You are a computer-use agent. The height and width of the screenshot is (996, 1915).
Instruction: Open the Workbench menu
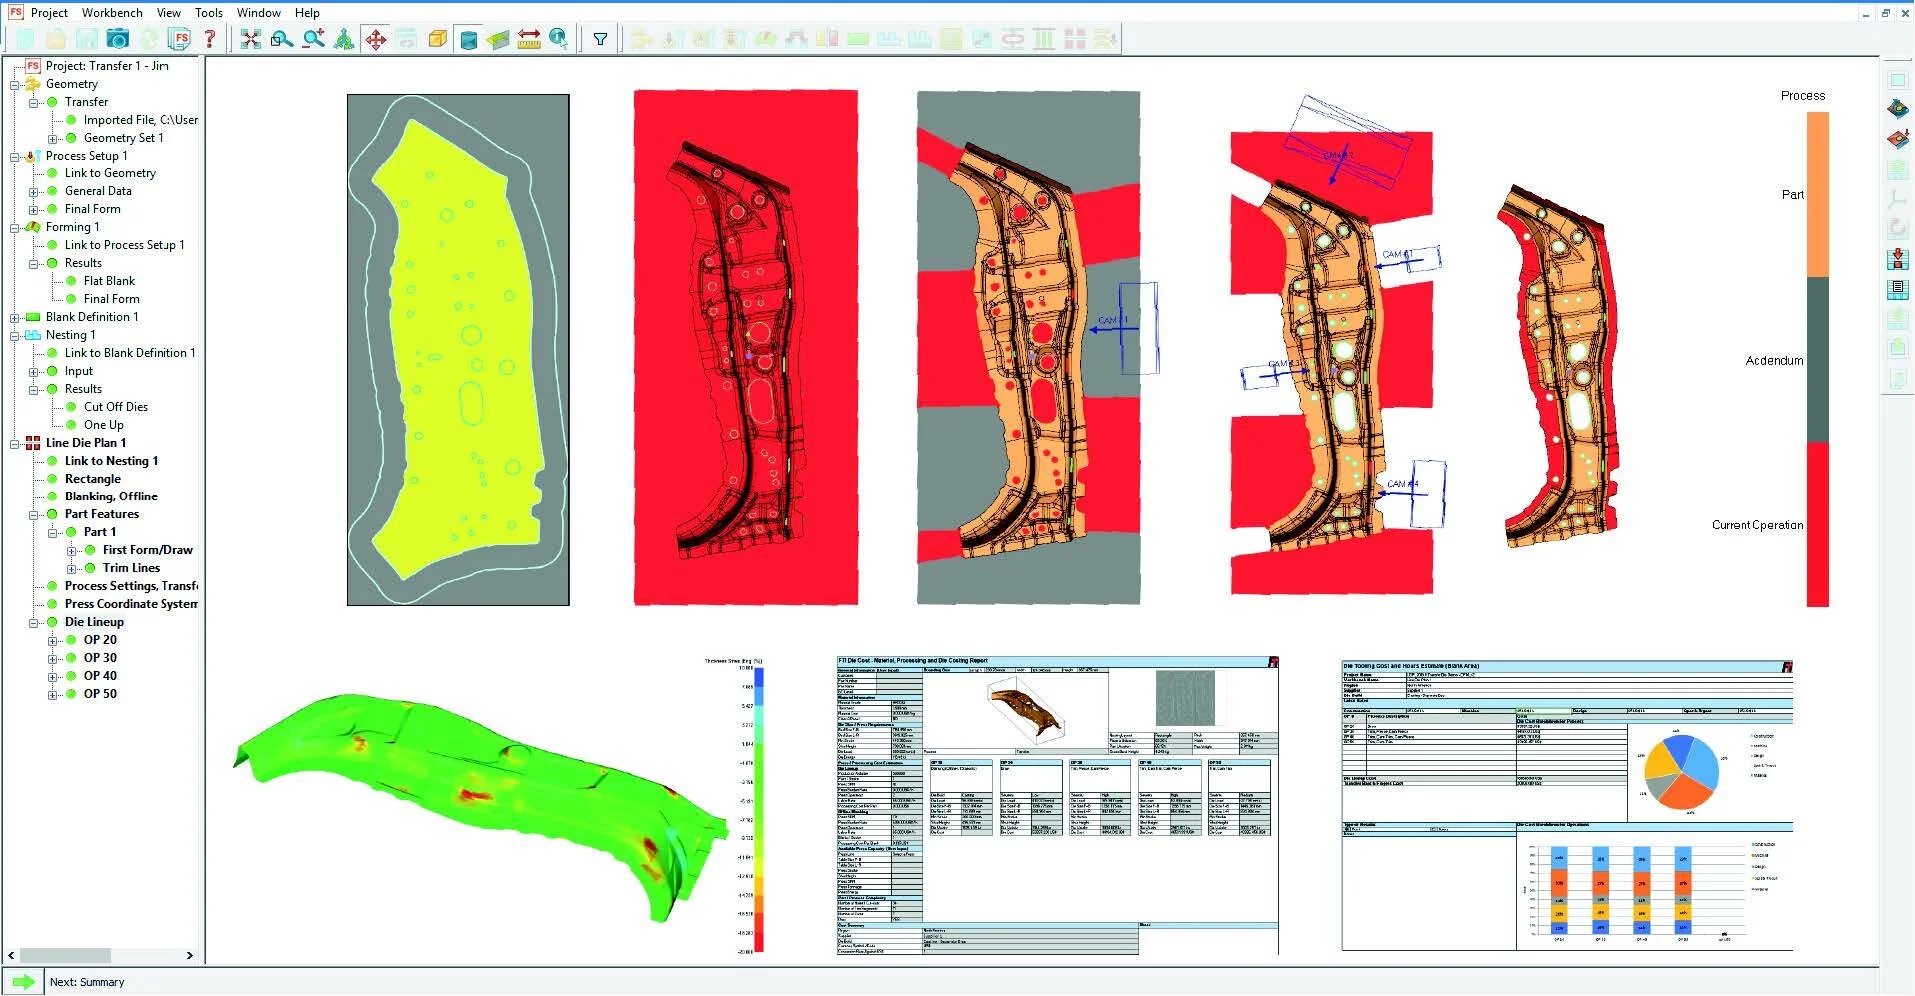[x=112, y=13]
